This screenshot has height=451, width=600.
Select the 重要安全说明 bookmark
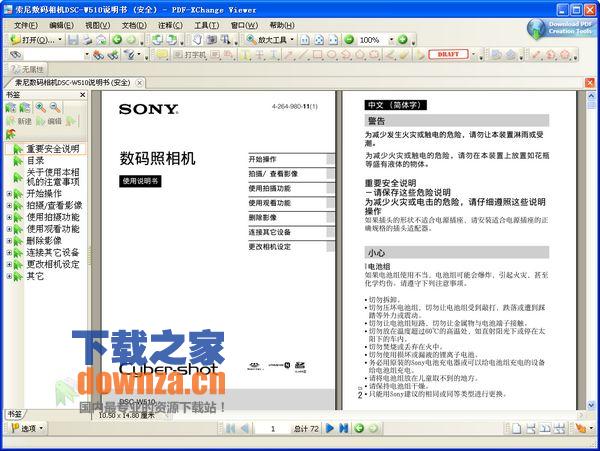[x=52, y=149]
